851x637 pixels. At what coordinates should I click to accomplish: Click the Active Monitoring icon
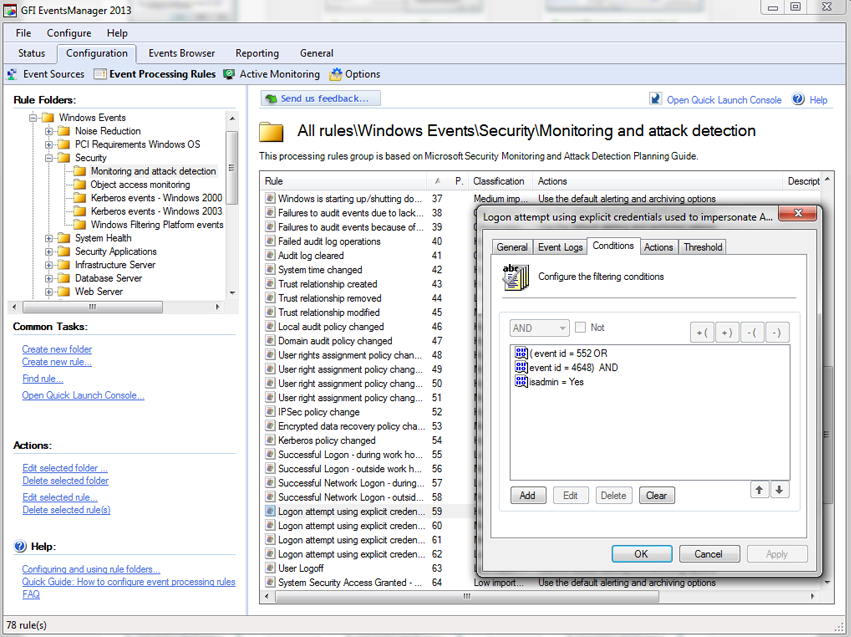coord(229,74)
